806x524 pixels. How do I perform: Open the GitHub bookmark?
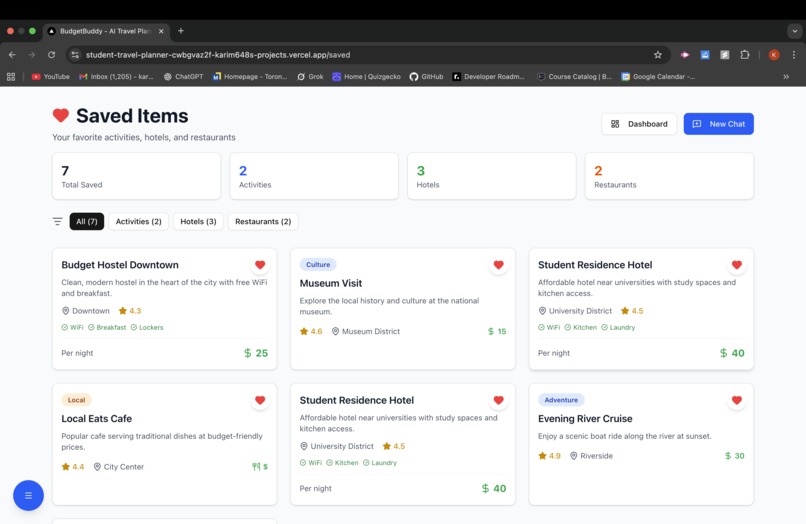[426, 77]
